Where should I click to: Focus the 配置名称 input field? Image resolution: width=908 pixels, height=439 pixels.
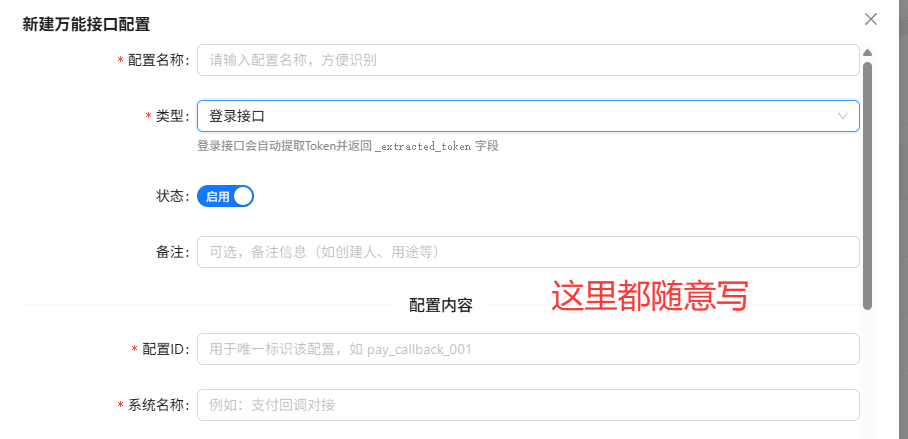(528, 60)
